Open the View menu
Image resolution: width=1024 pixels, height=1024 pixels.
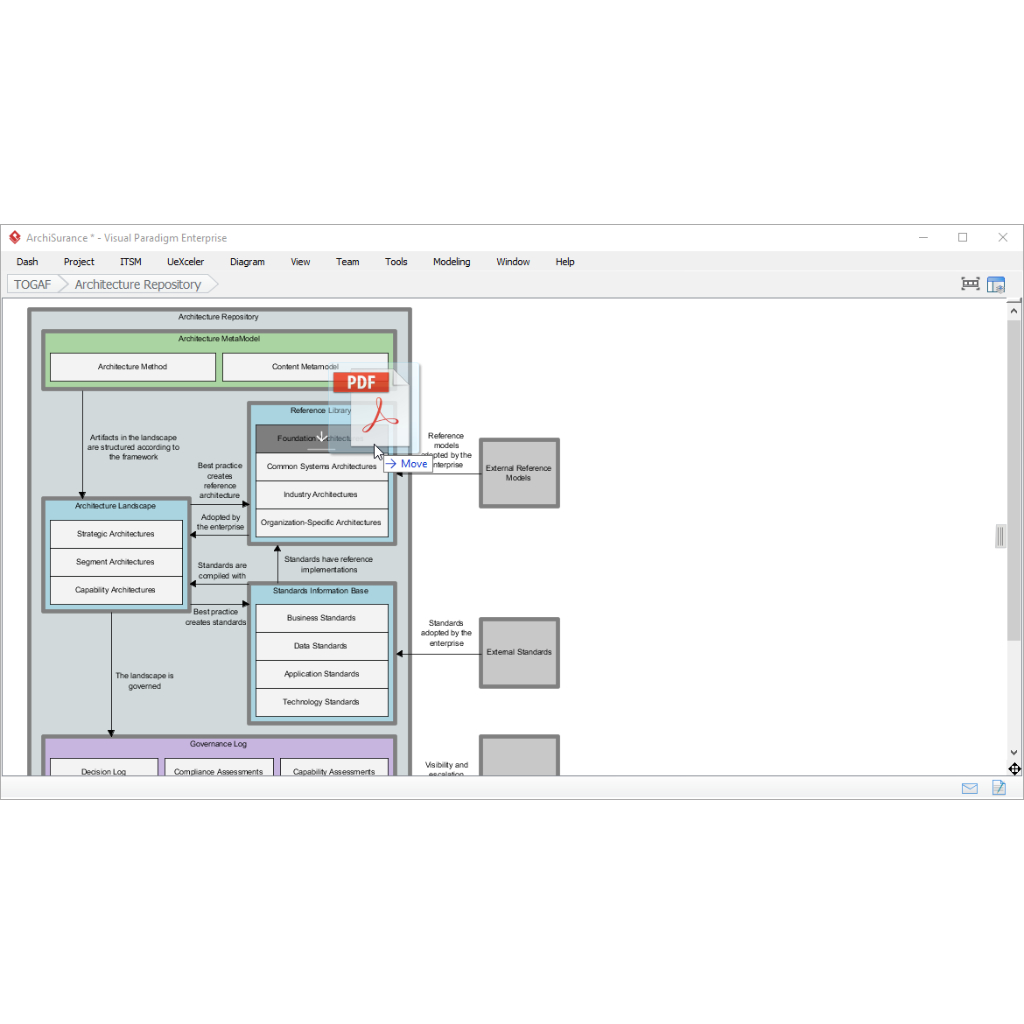click(x=300, y=262)
